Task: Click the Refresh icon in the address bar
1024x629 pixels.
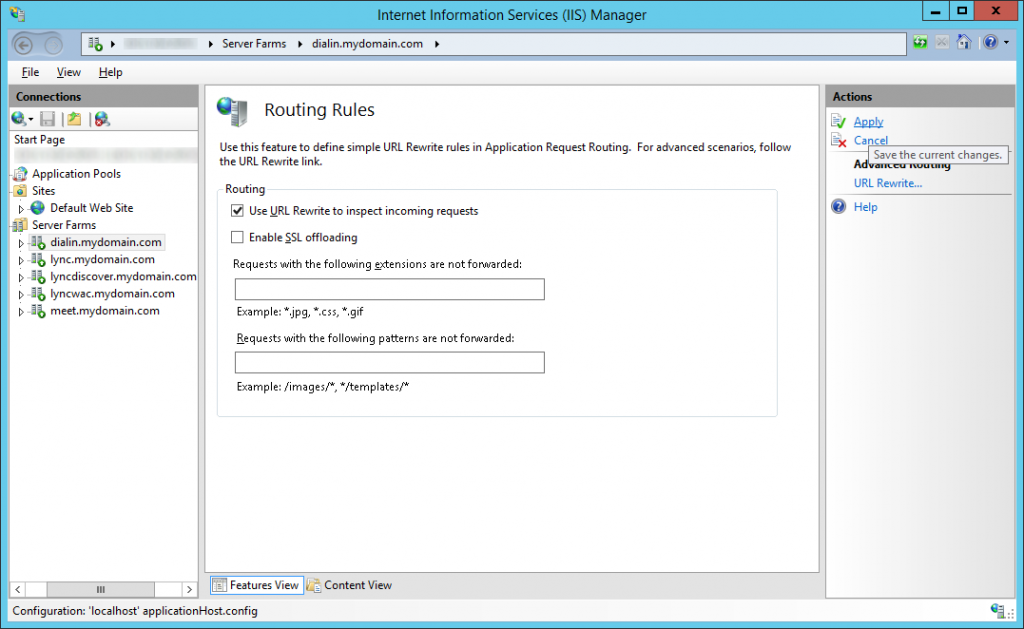Action: tap(920, 43)
